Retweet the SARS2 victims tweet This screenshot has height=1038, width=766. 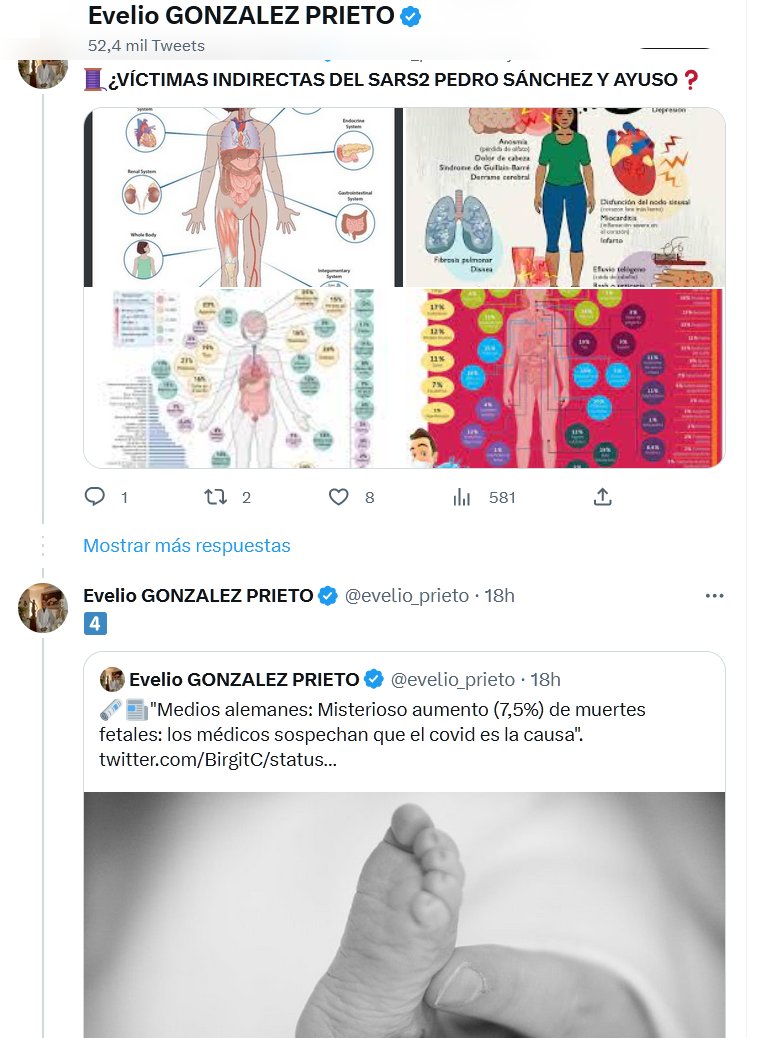coord(215,497)
